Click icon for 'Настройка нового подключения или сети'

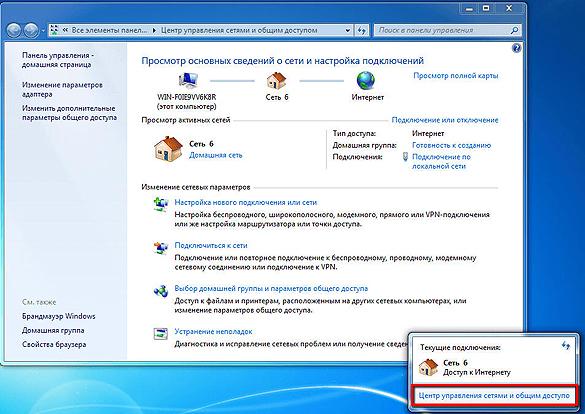[x=161, y=204]
